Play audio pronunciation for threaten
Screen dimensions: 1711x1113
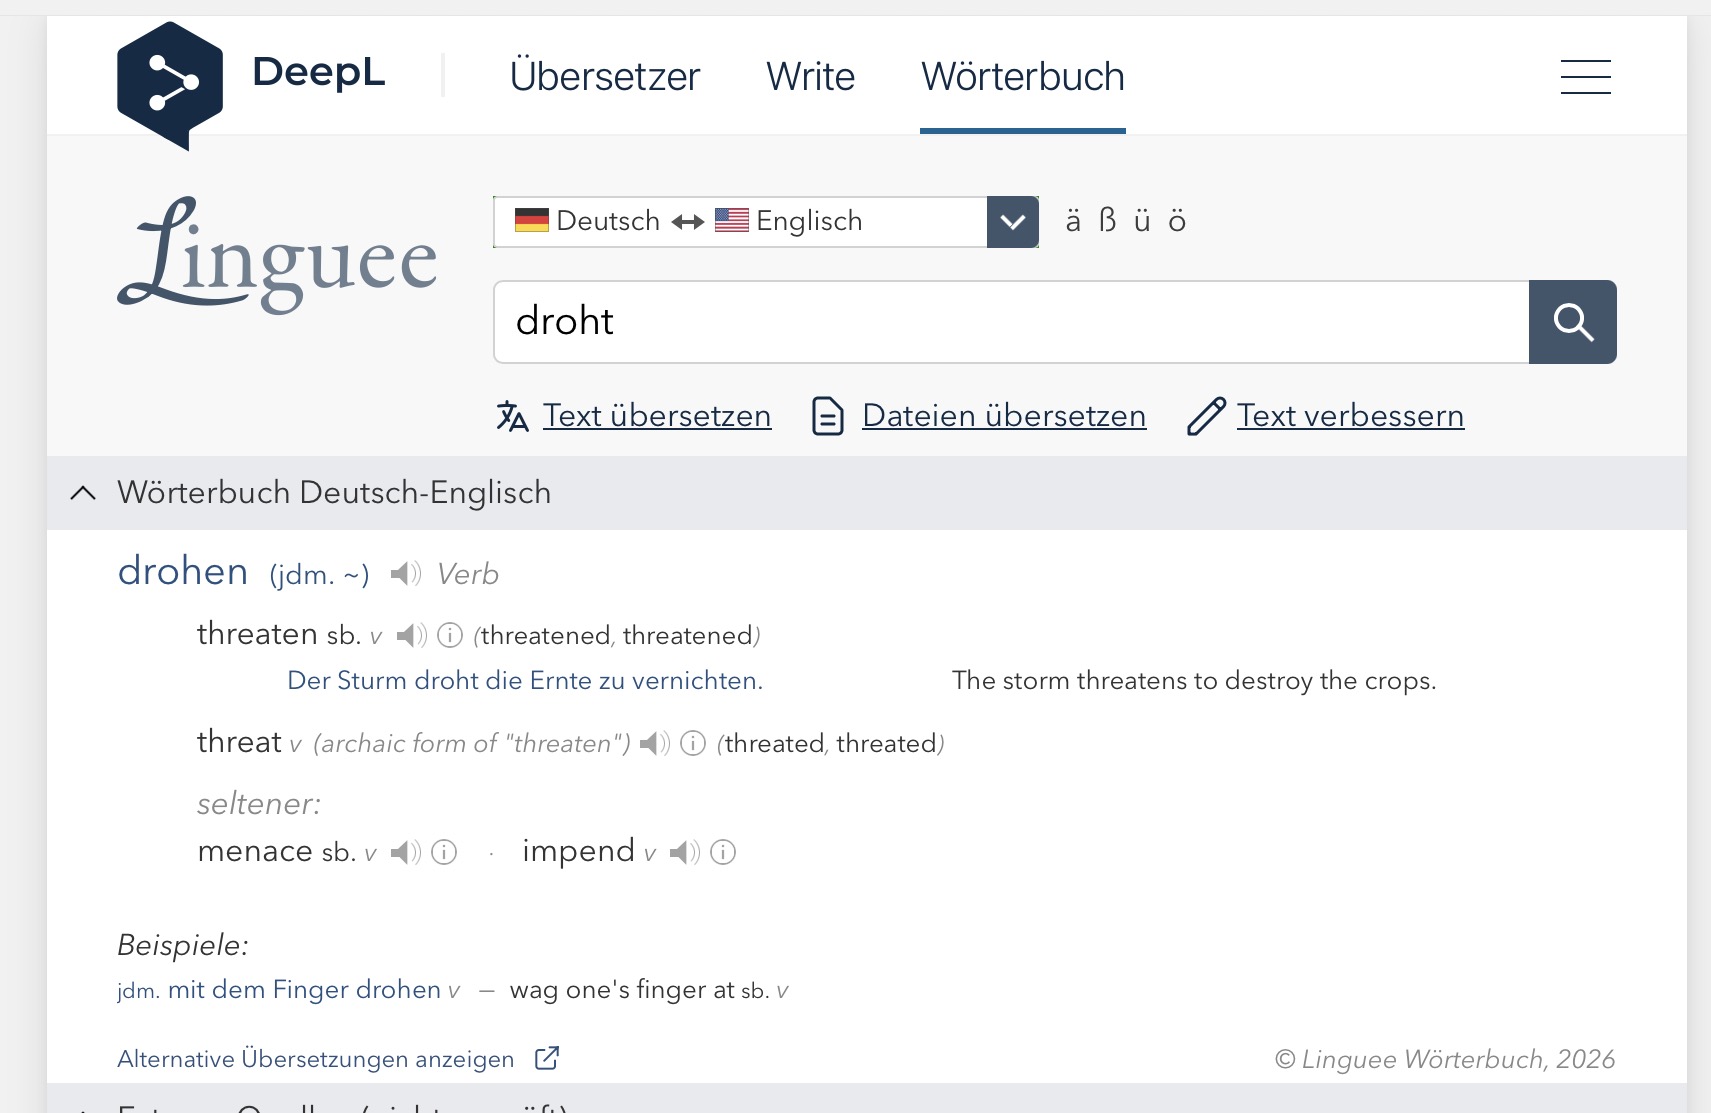coord(411,635)
